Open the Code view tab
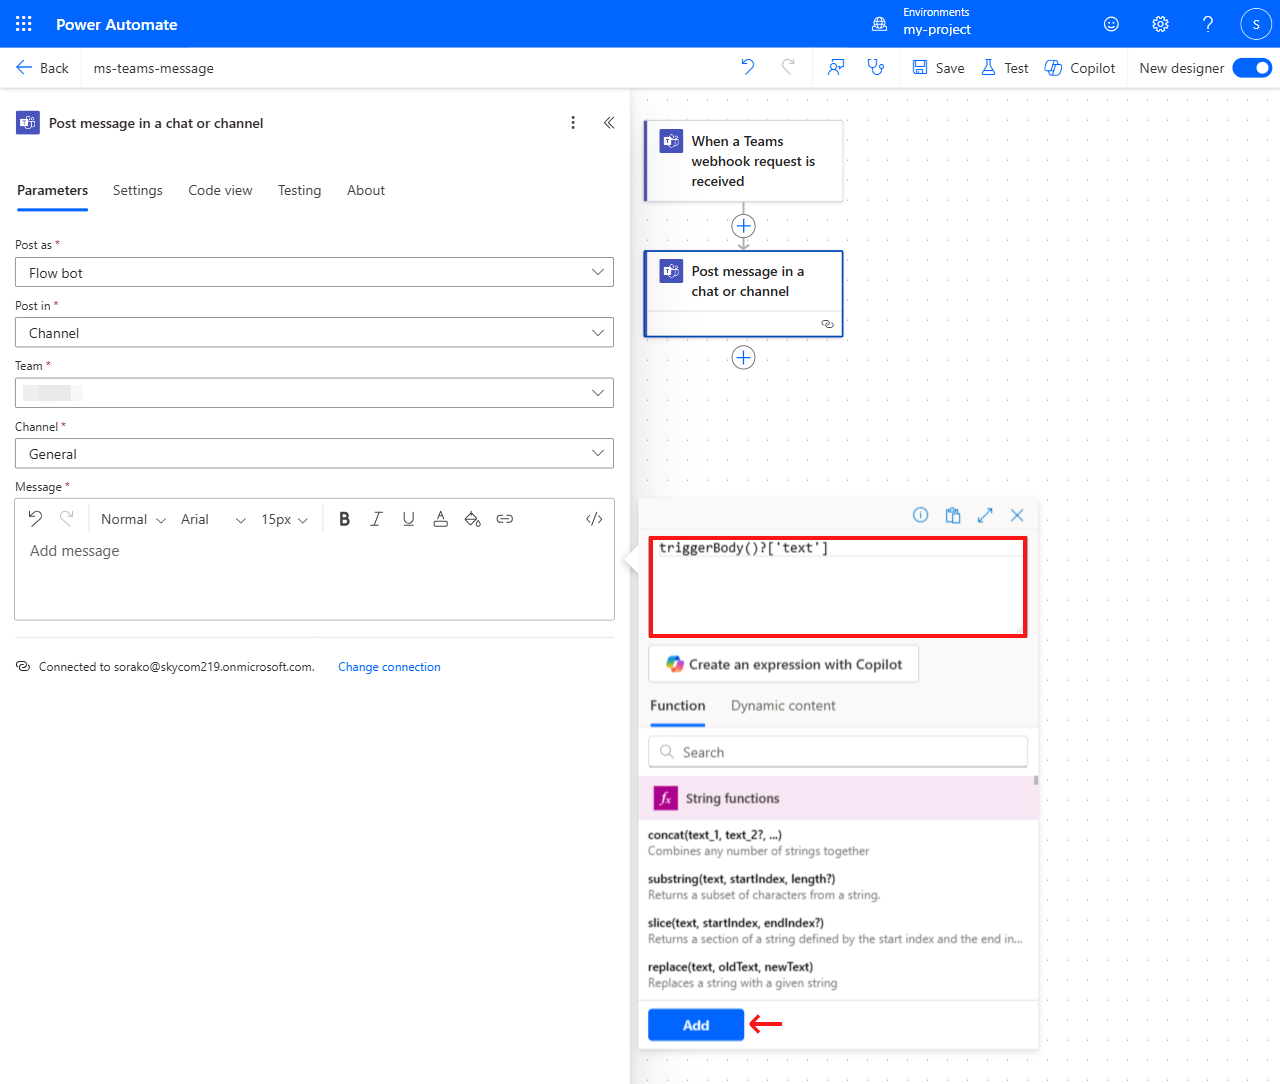This screenshot has width=1280, height=1084. pyautogui.click(x=220, y=190)
